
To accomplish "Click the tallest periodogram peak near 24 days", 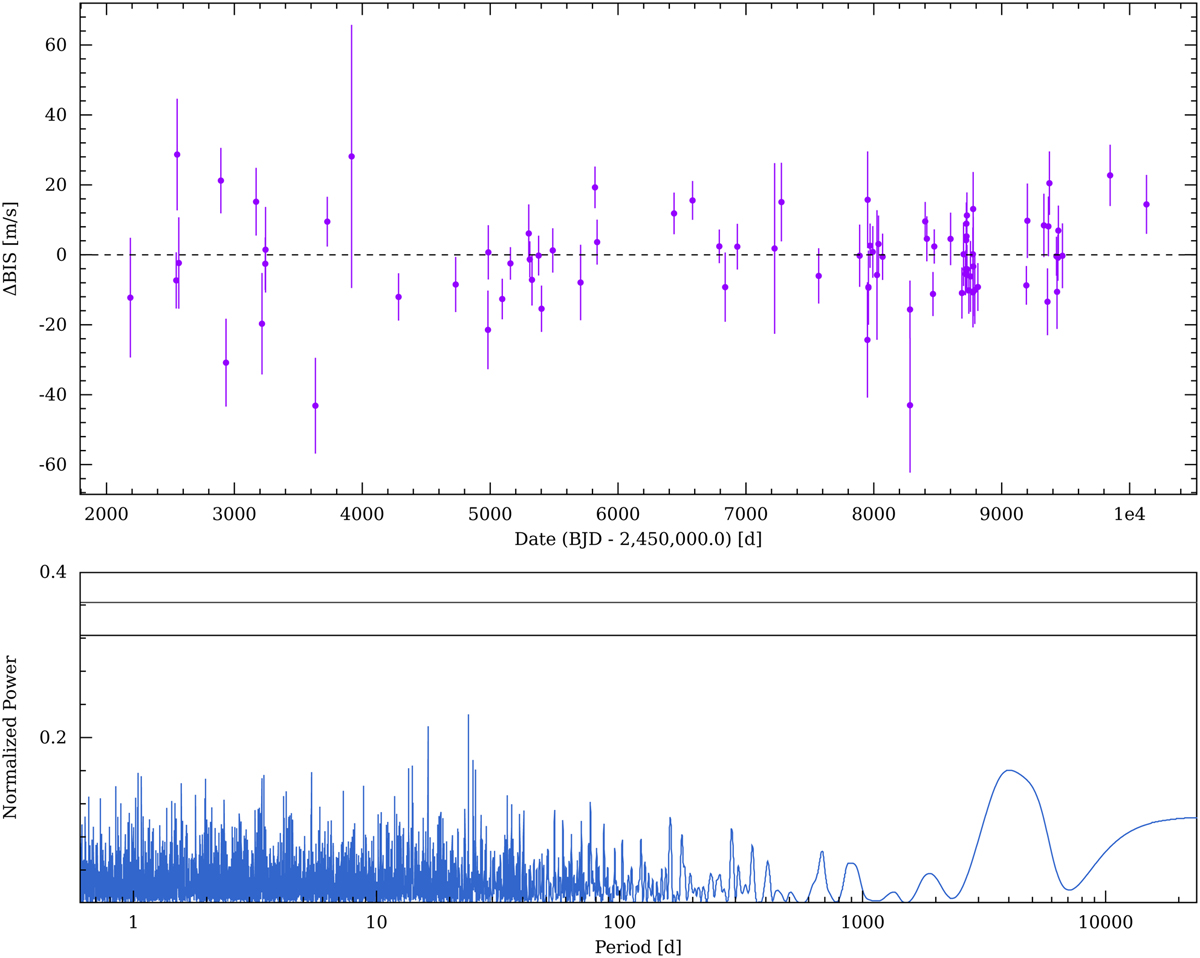I will (x=467, y=716).
